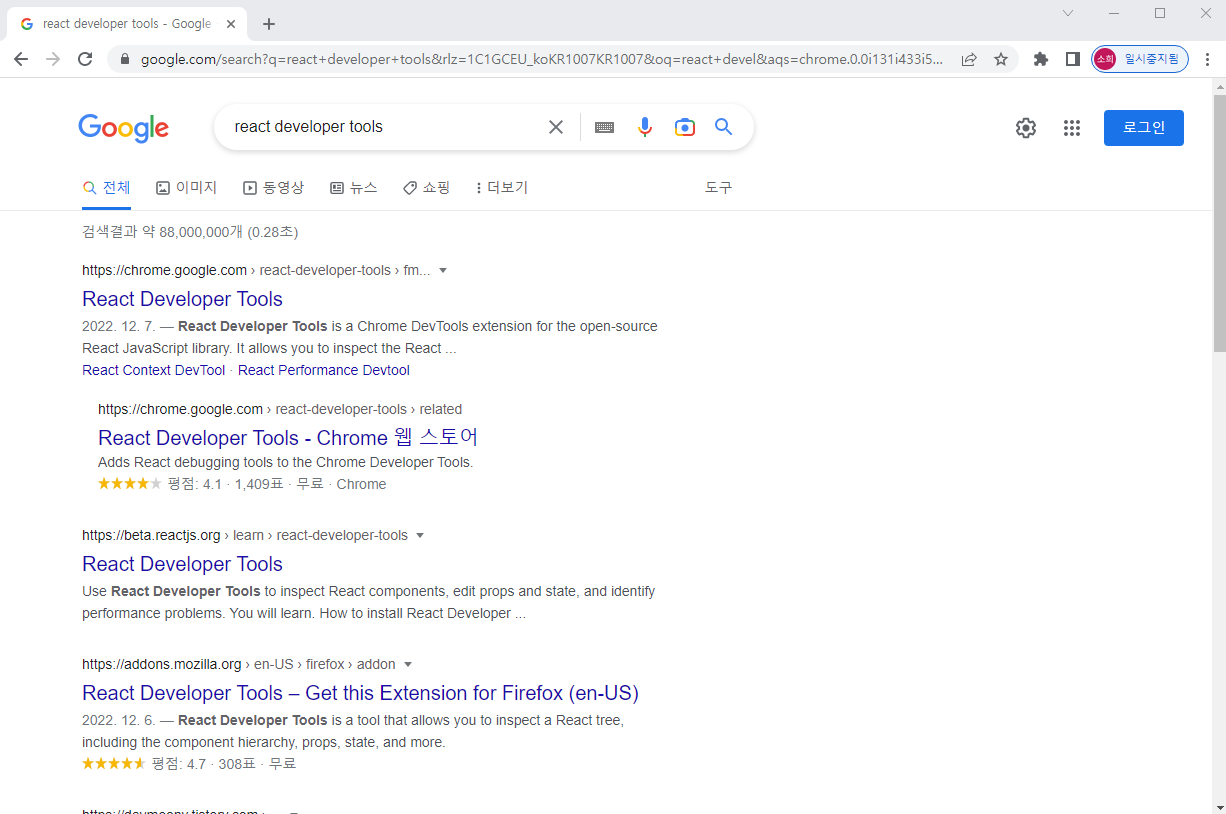The height and width of the screenshot is (814, 1226).
Task: Click into the Google search text field
Action: [385, 127]
